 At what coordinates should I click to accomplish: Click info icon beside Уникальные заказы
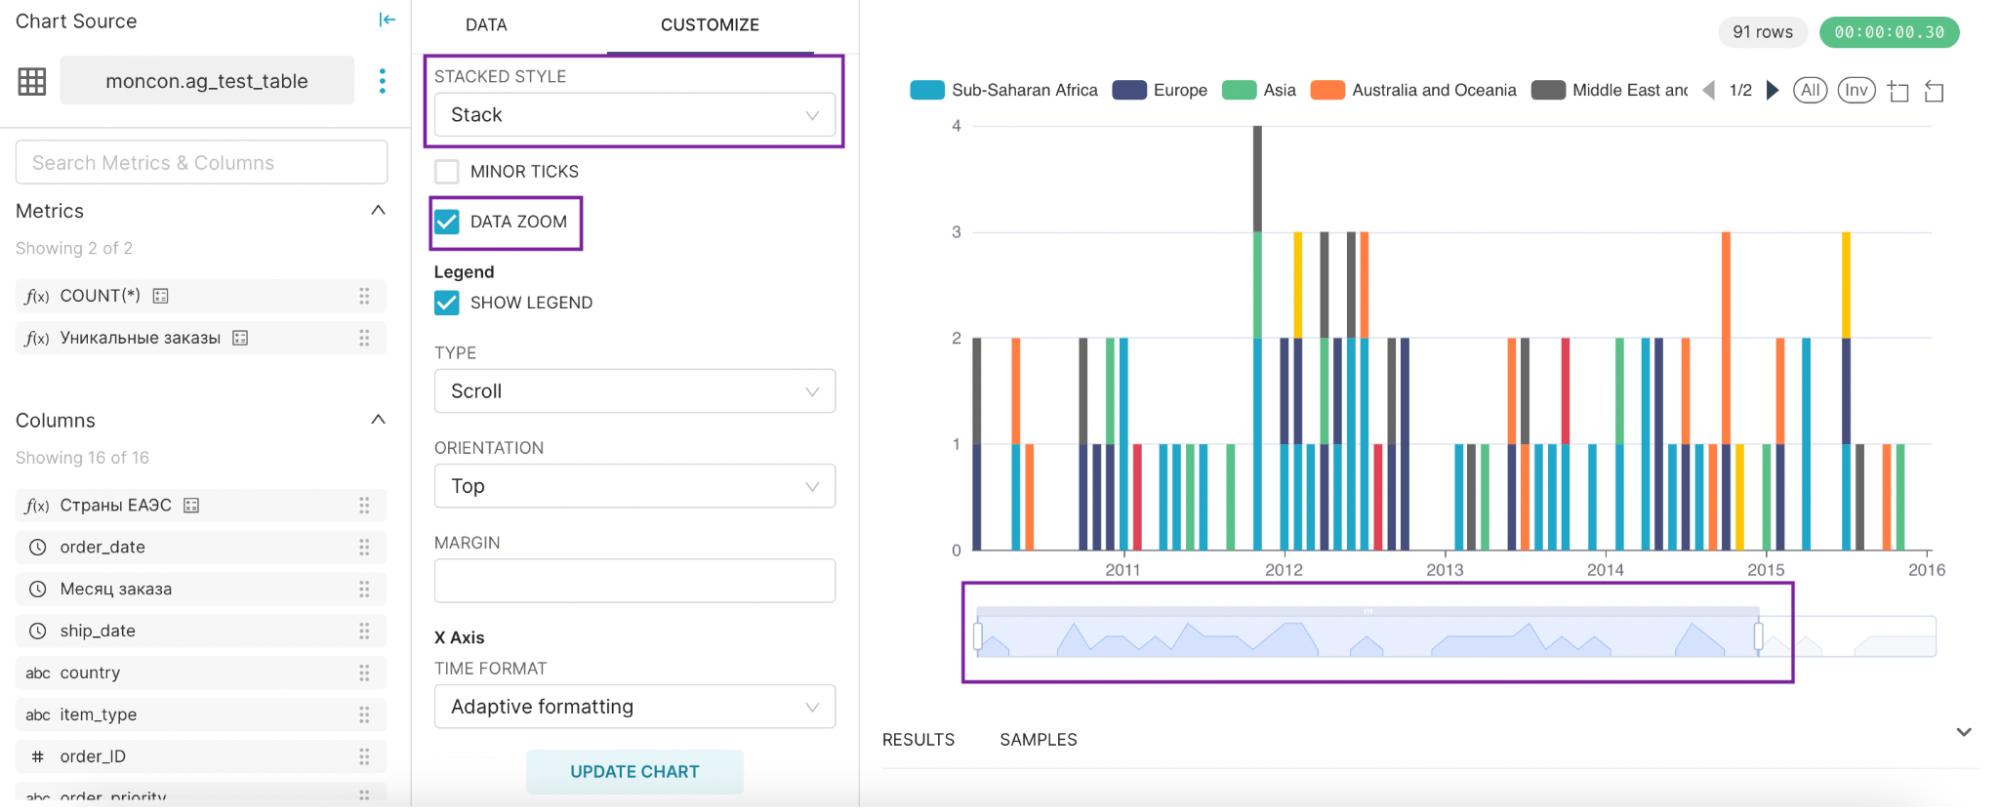pos(240,338)
